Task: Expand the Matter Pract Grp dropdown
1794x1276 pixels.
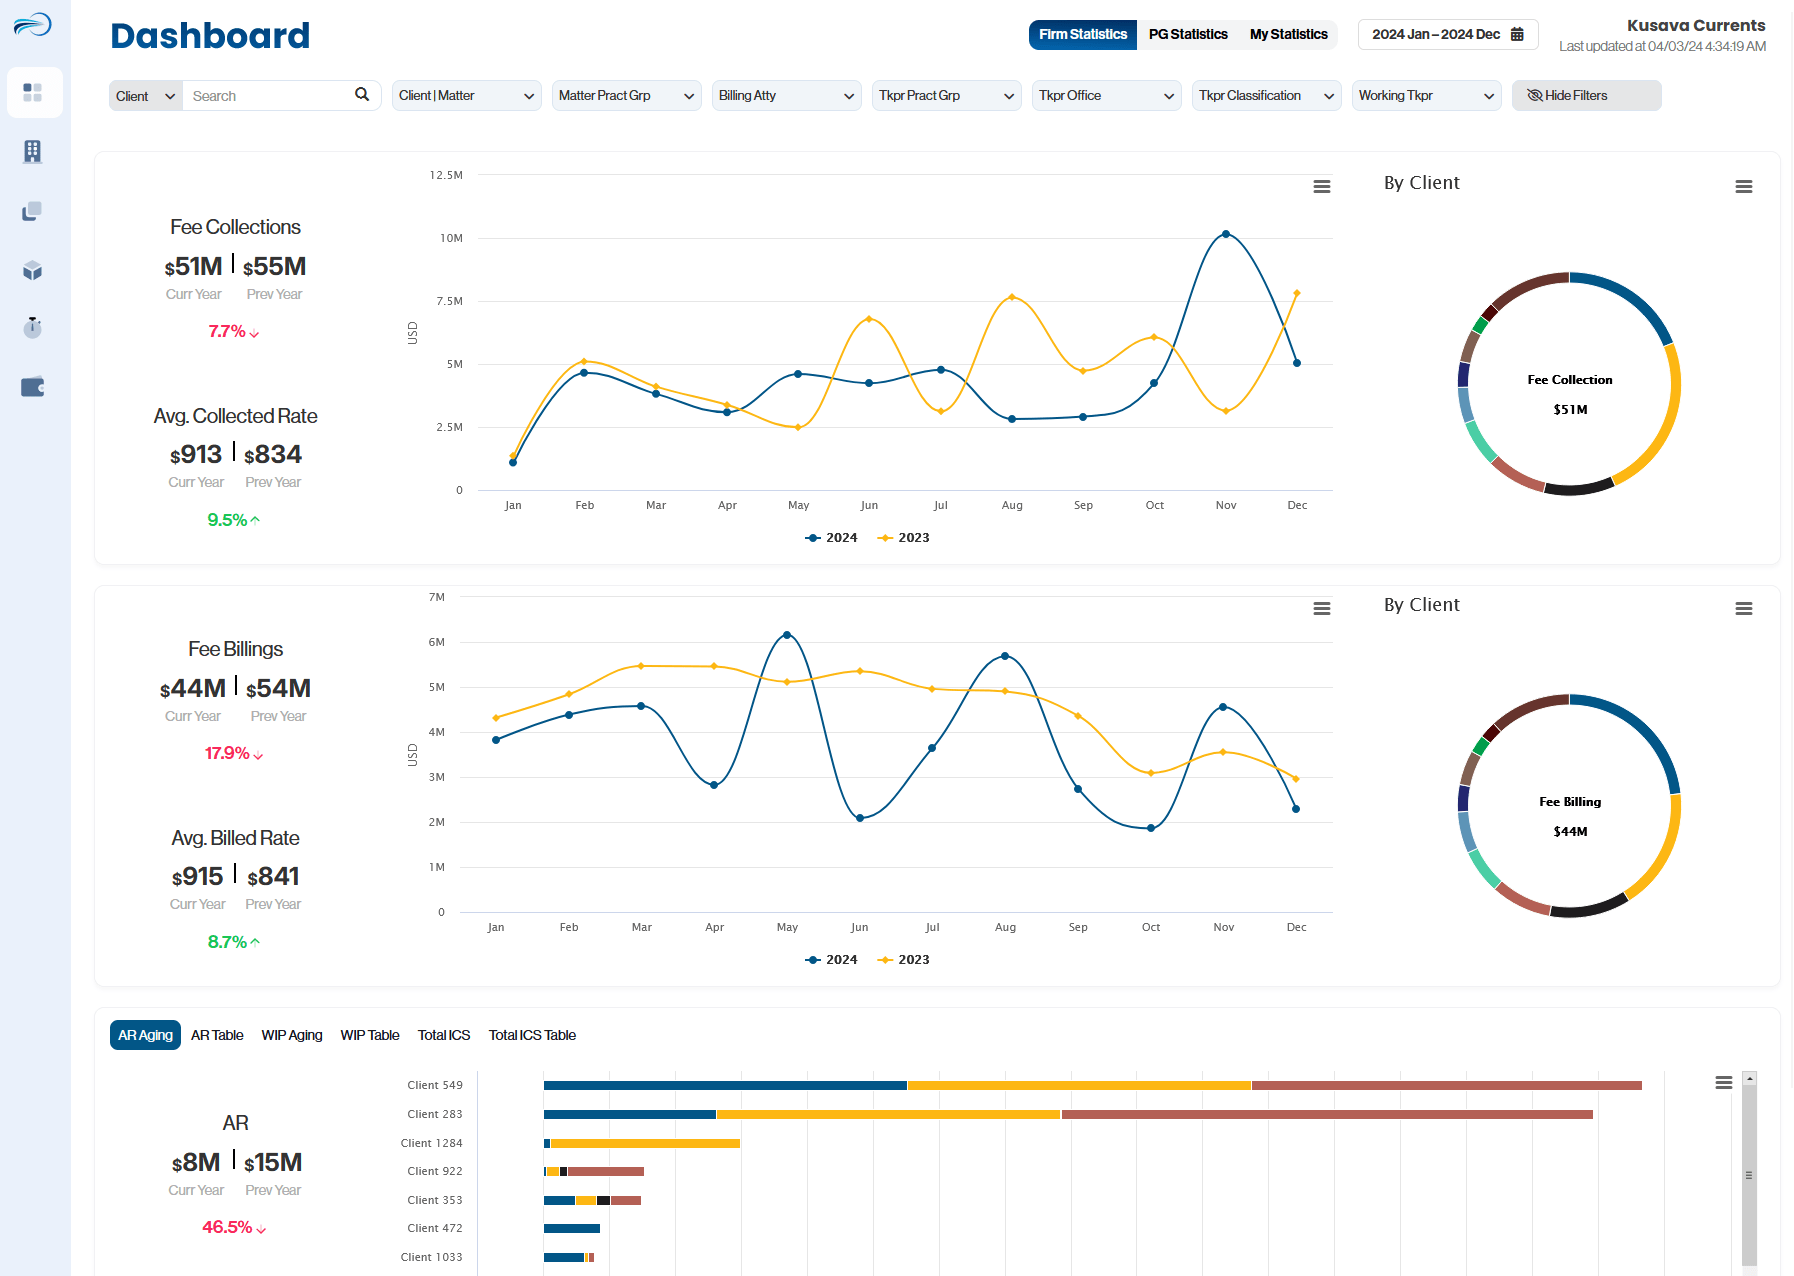Action: click(x=626, y=95)
